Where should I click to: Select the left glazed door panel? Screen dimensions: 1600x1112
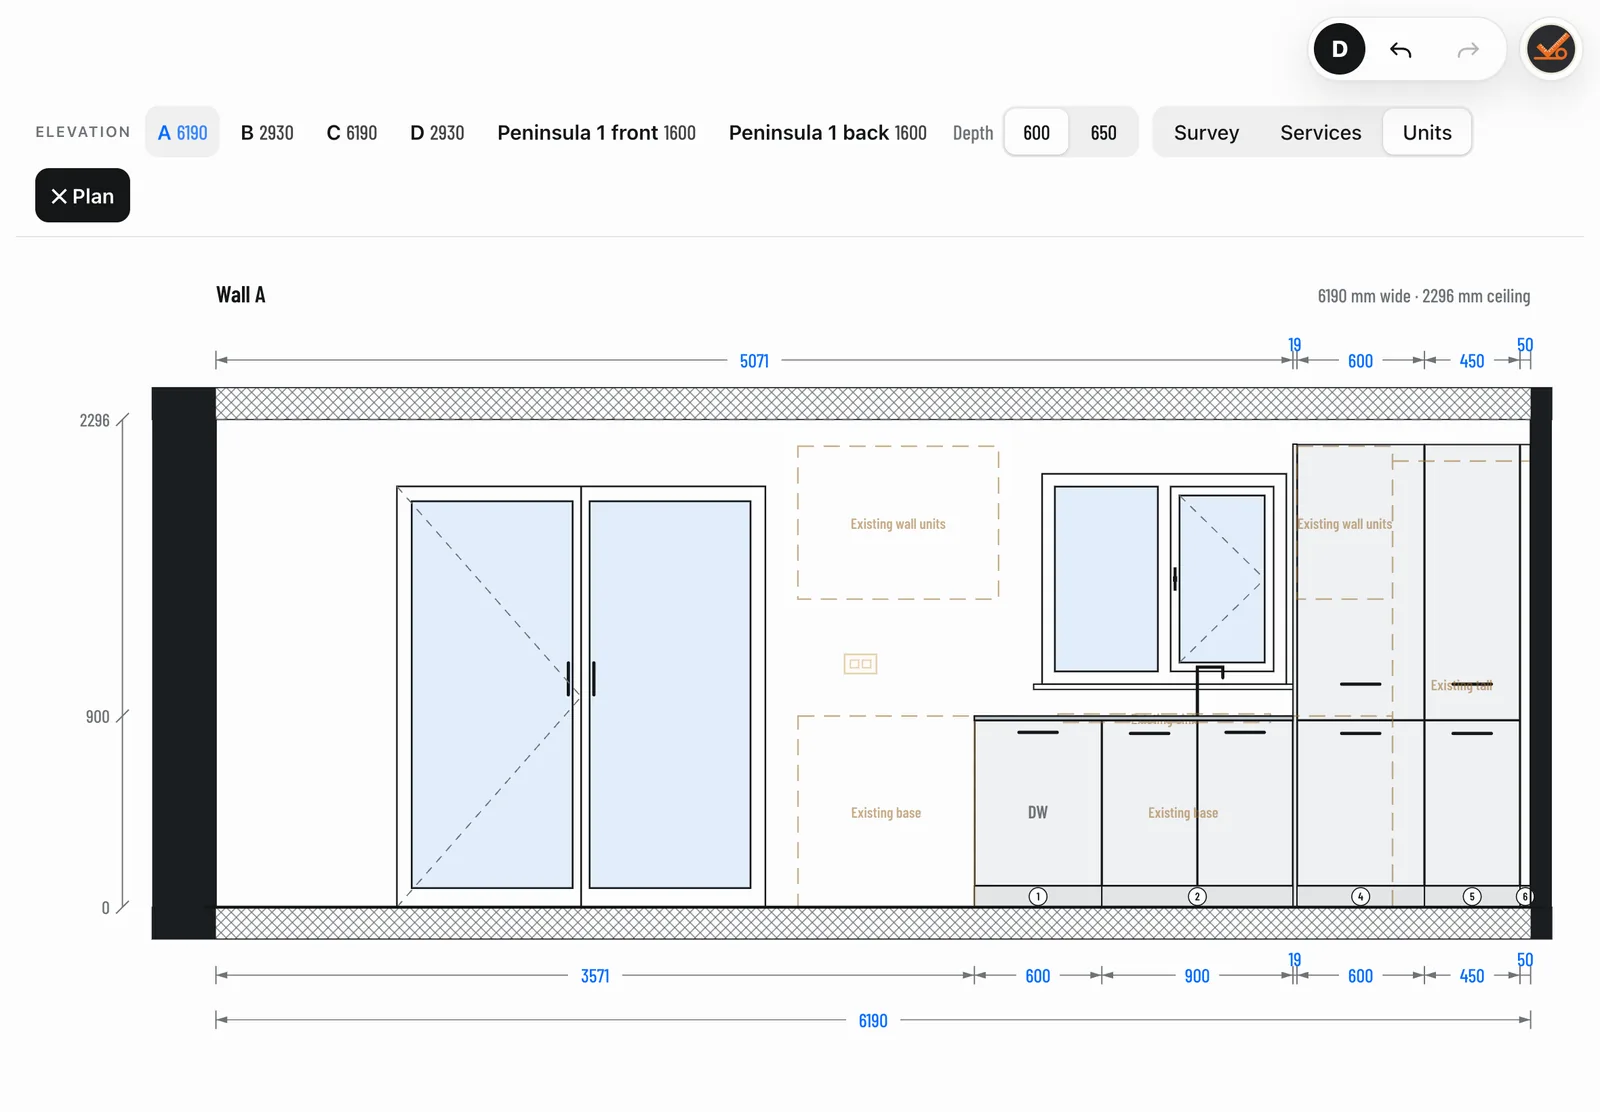(492, 694)
